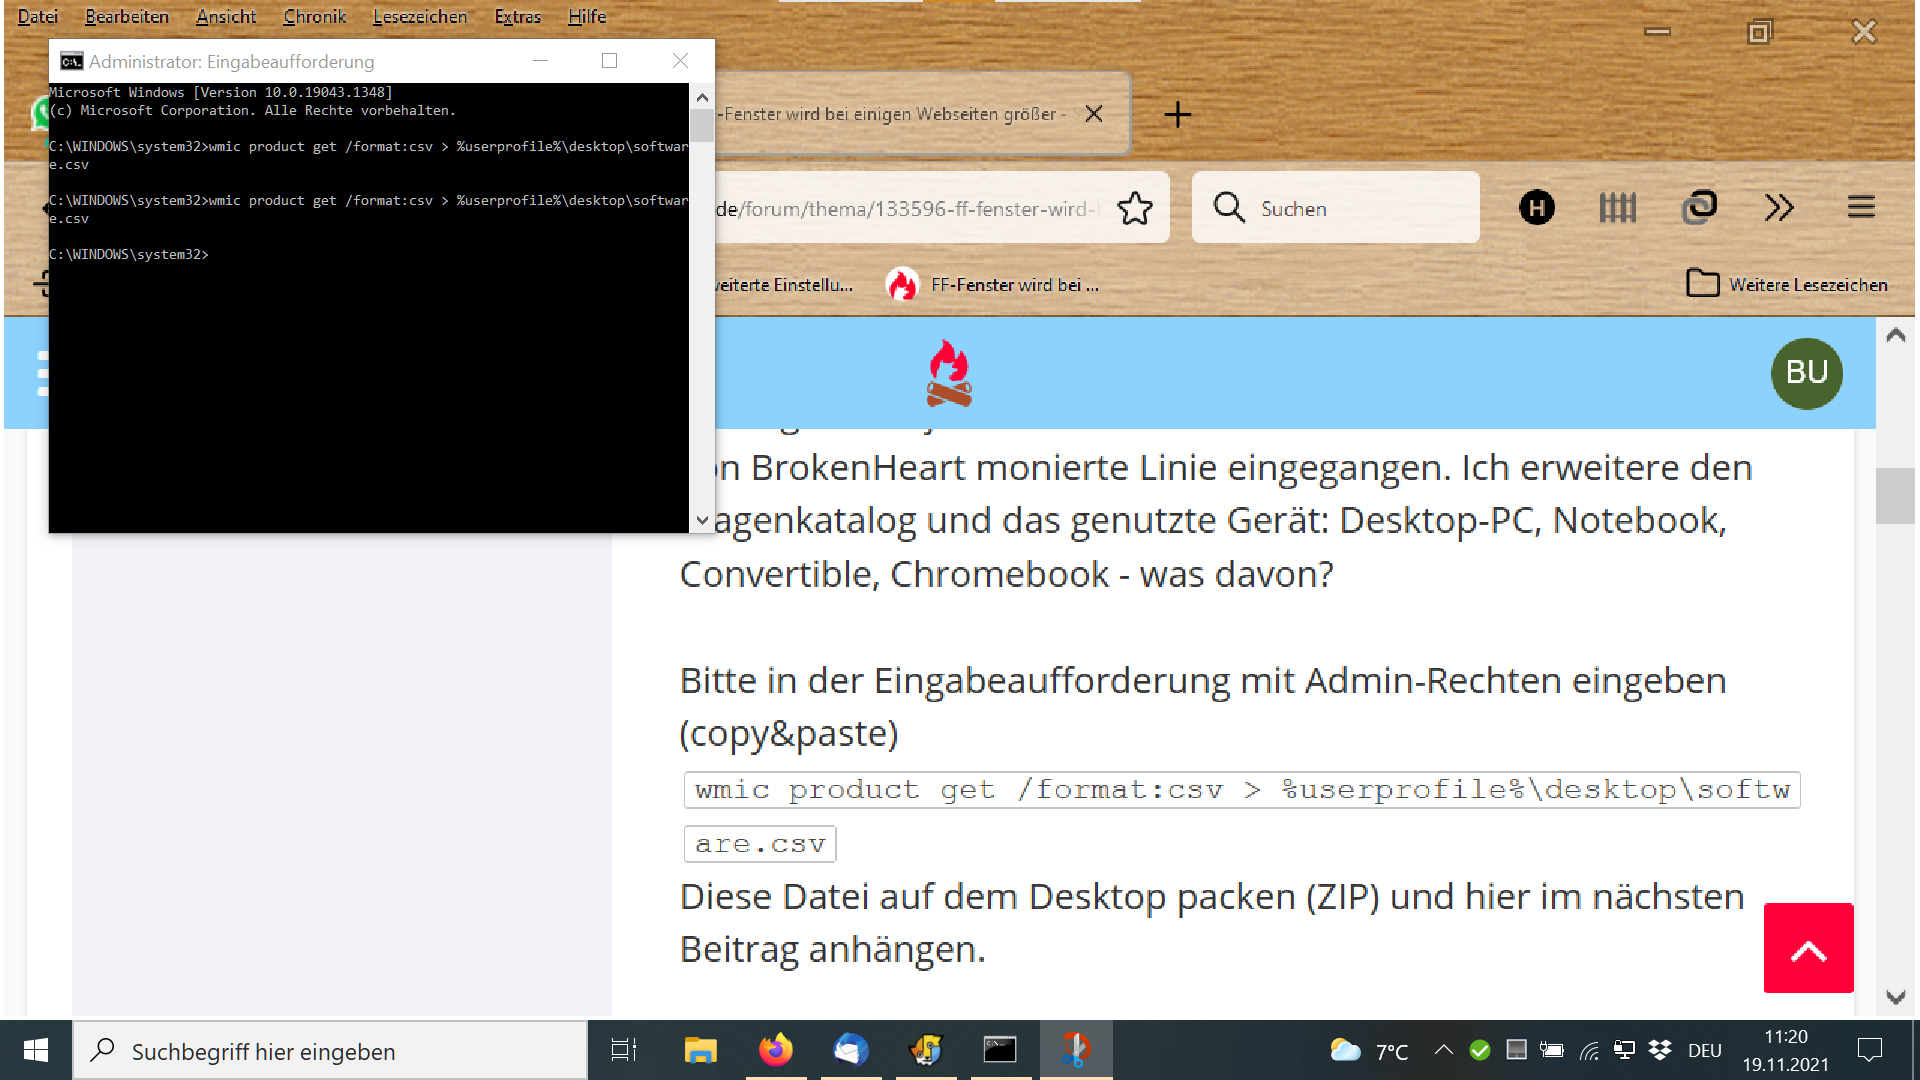Click the page's vertical scrollbar thumb
Image resolution: width=1920 pixels, height=1080 pixels.
(x=1895, y=496)
